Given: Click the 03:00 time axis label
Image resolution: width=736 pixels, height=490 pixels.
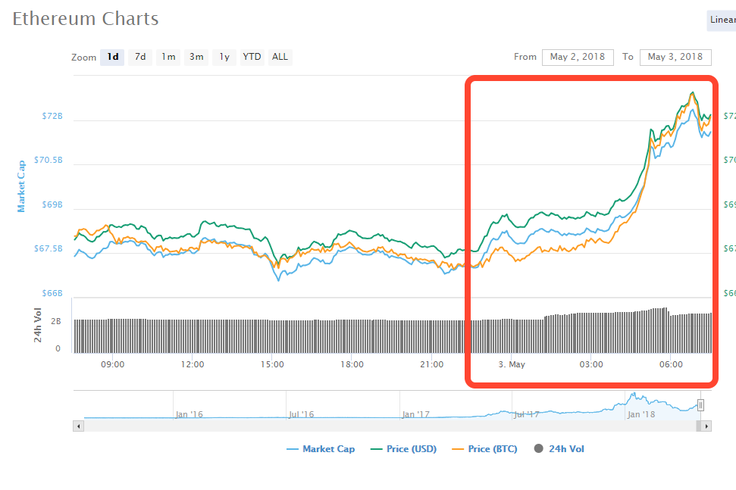Looking at the screenshot, I should (x=591, y=365).
